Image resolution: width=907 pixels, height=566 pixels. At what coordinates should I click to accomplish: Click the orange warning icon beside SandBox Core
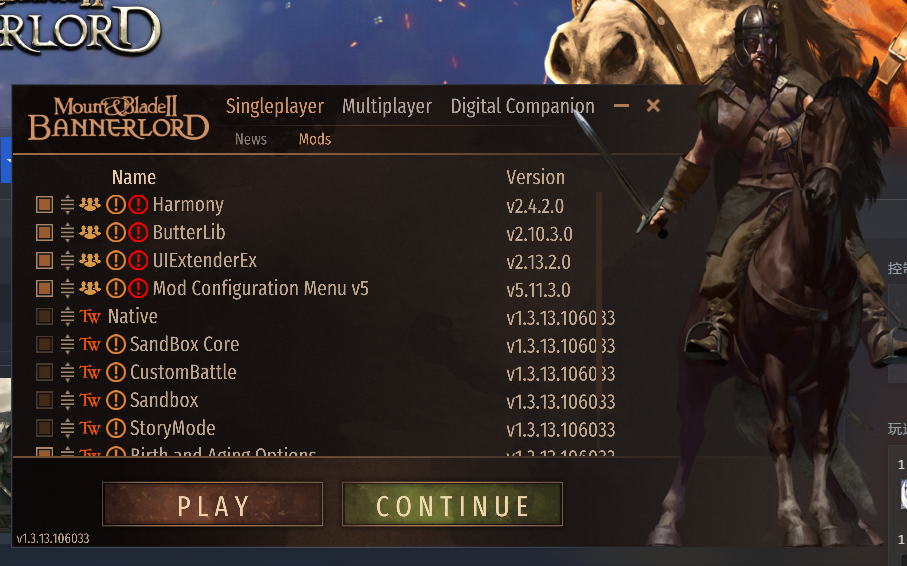tap(116, 344)
